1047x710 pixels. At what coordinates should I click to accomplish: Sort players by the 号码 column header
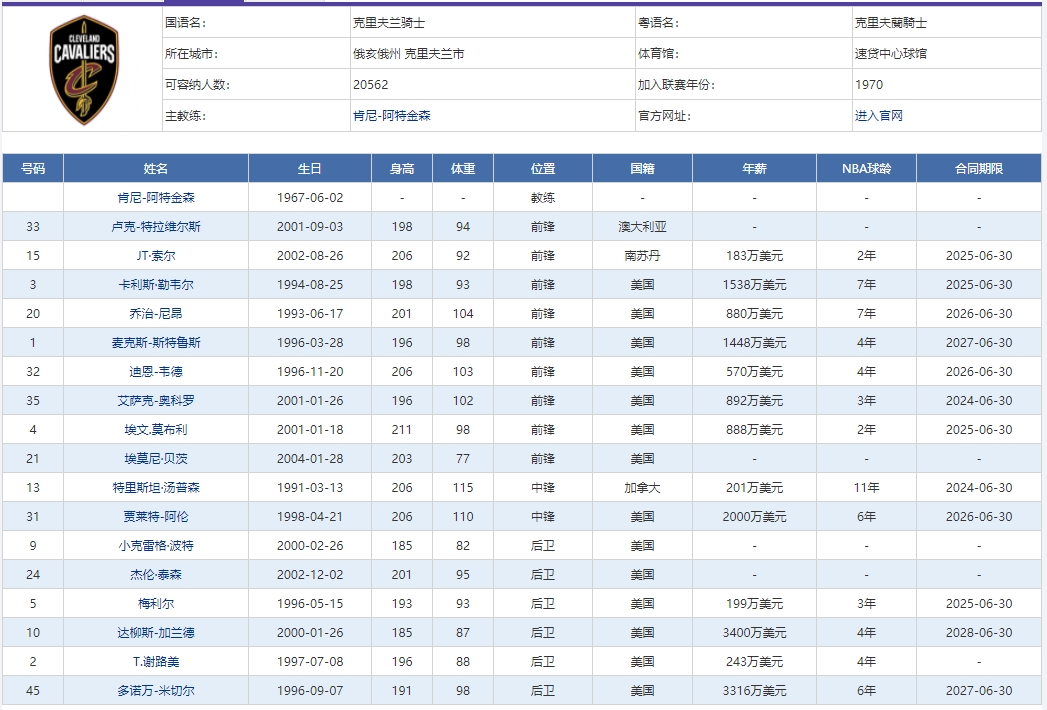click(x=33, y=168)
